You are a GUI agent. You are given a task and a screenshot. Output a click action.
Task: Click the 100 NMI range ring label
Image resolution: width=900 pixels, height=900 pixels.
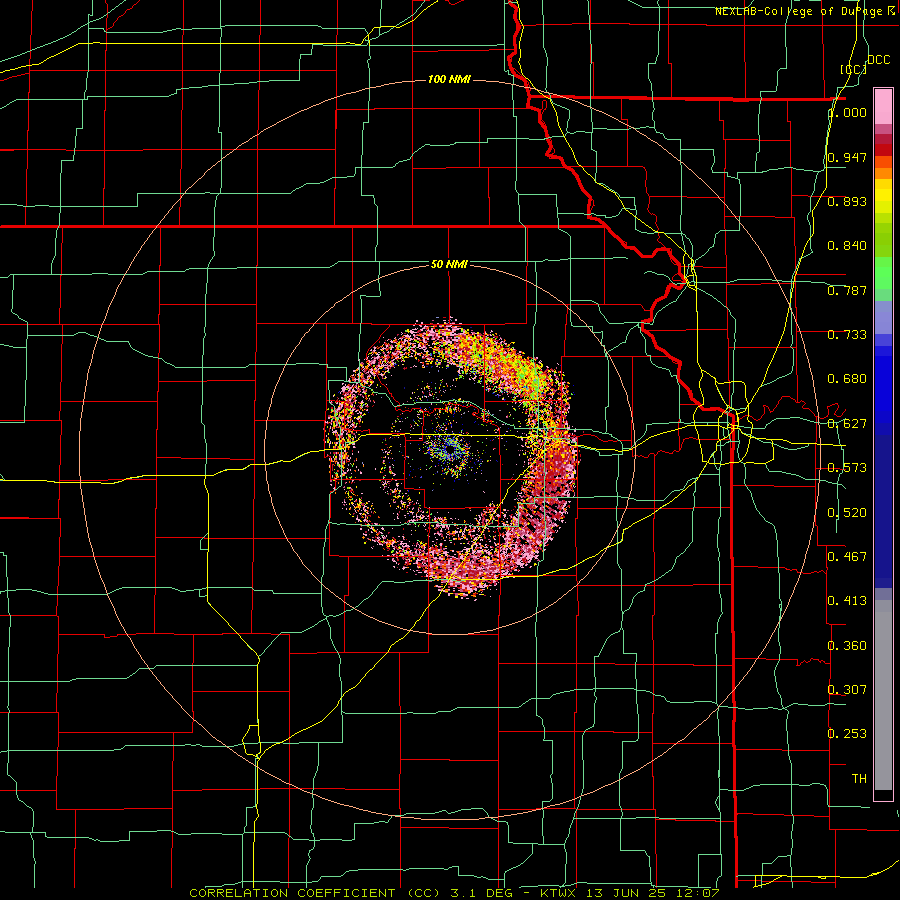pos(449,79)
